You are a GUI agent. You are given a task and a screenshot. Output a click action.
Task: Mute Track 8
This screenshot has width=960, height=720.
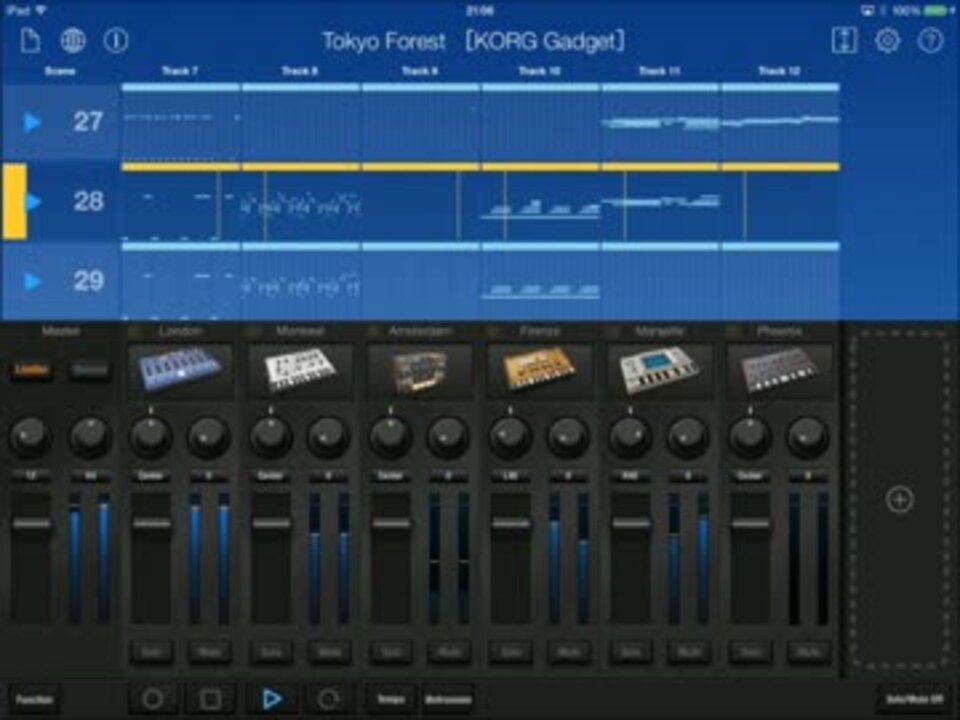(329, 653)
